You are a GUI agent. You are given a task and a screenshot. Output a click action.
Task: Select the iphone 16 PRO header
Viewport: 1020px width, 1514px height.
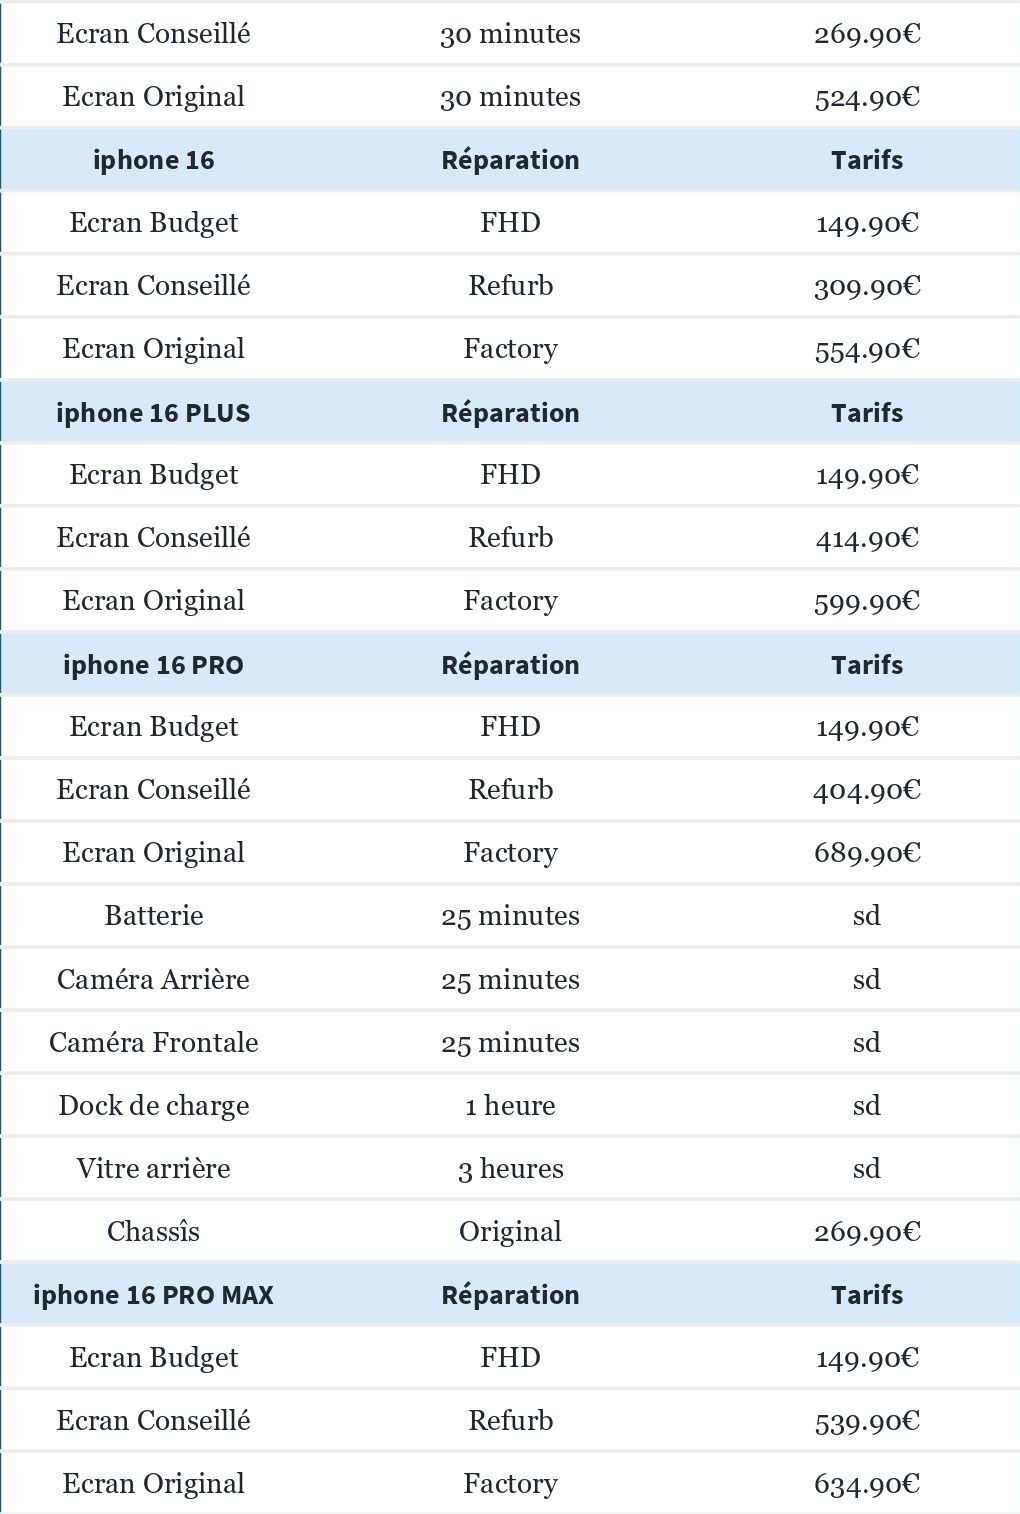tap(153, 665)
